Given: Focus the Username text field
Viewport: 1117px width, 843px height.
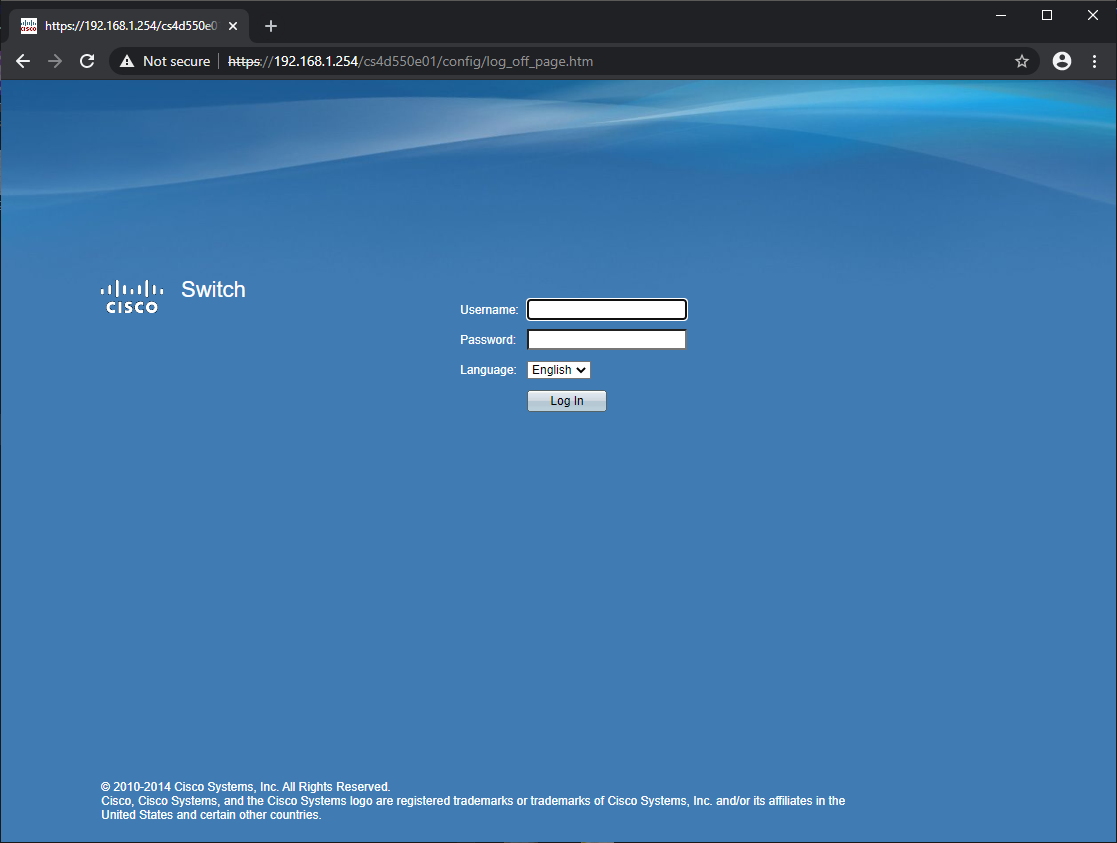Looking at the screenshot, I should pos(606,310).
